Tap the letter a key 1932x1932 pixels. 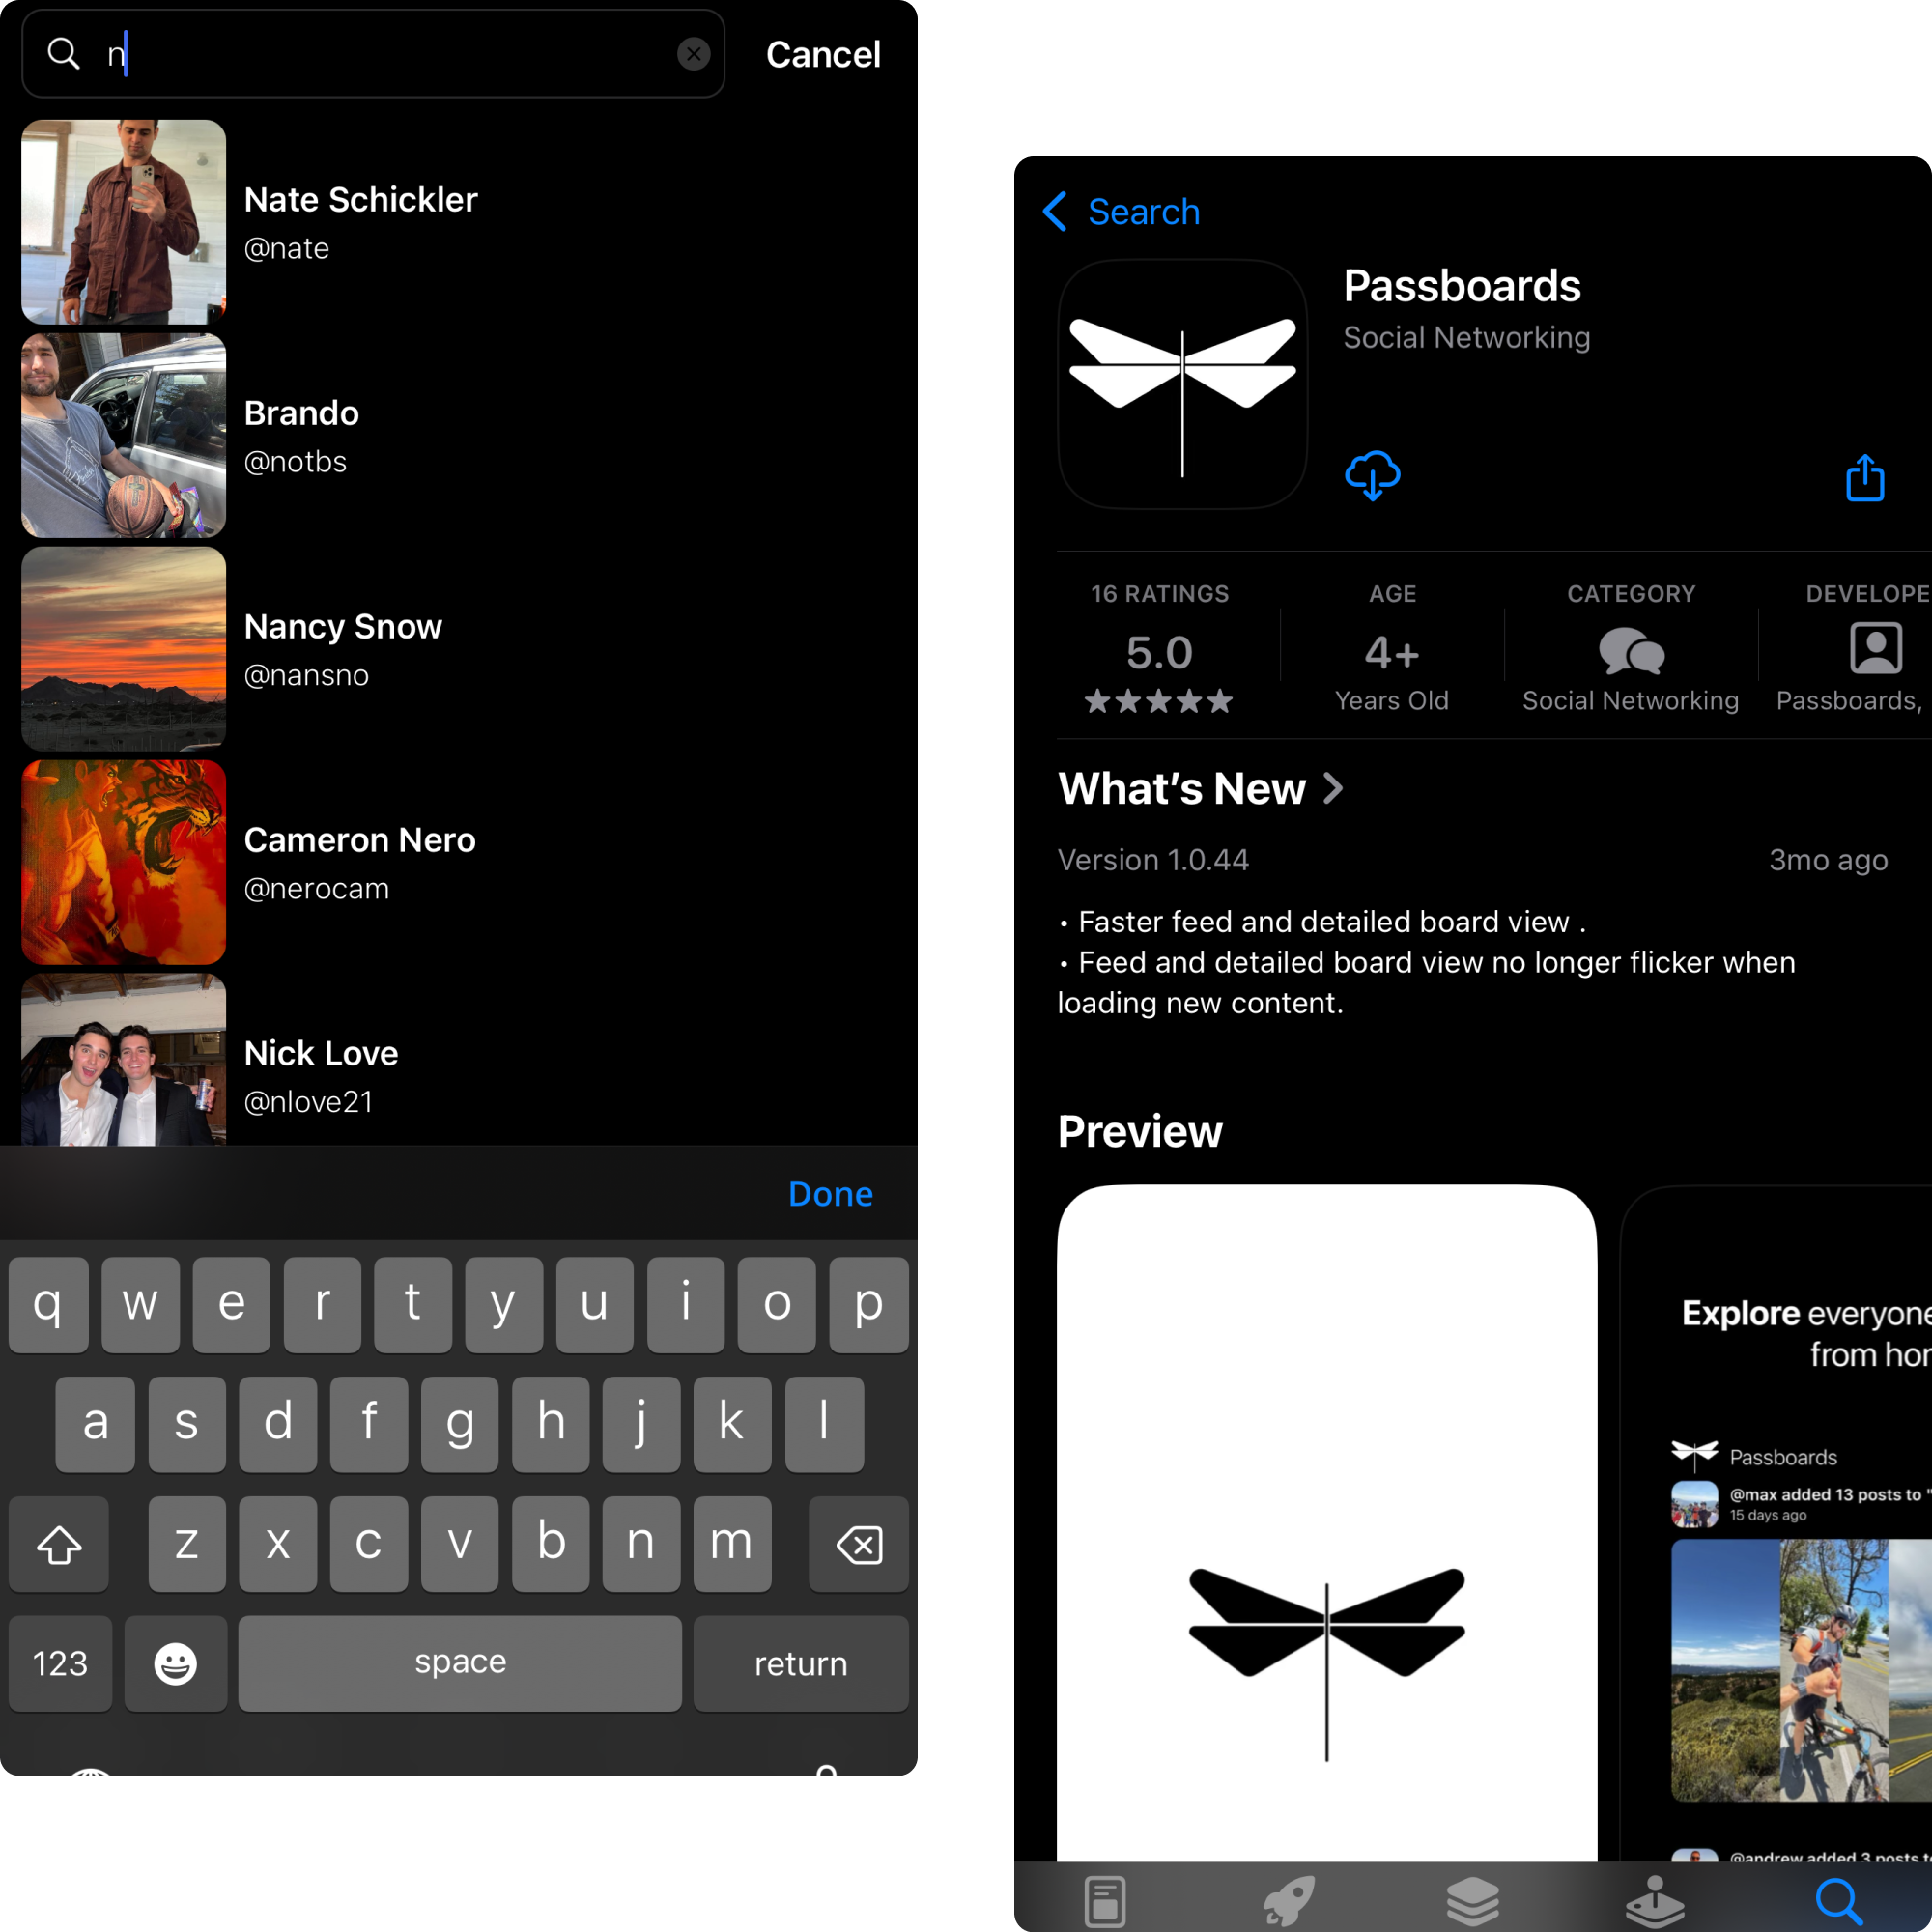click(95, 1423)
